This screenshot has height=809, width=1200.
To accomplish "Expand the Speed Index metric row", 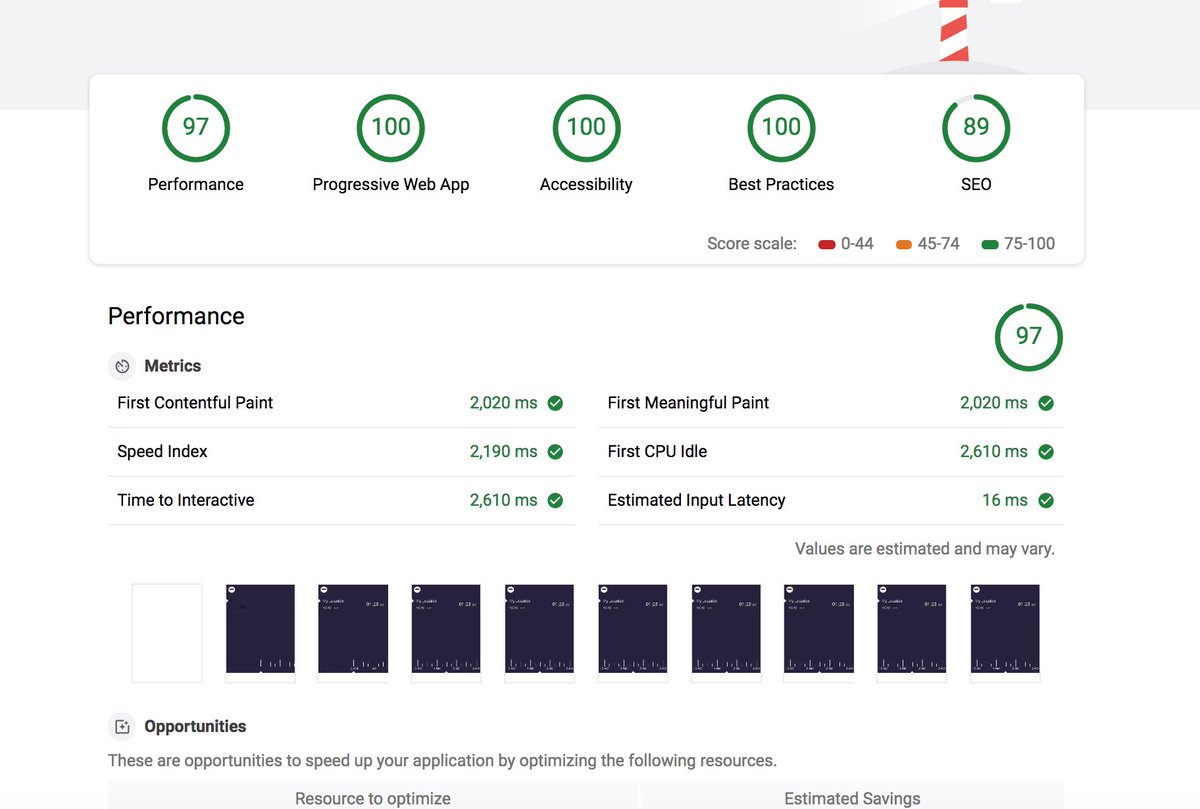I will tap(341, 452).
